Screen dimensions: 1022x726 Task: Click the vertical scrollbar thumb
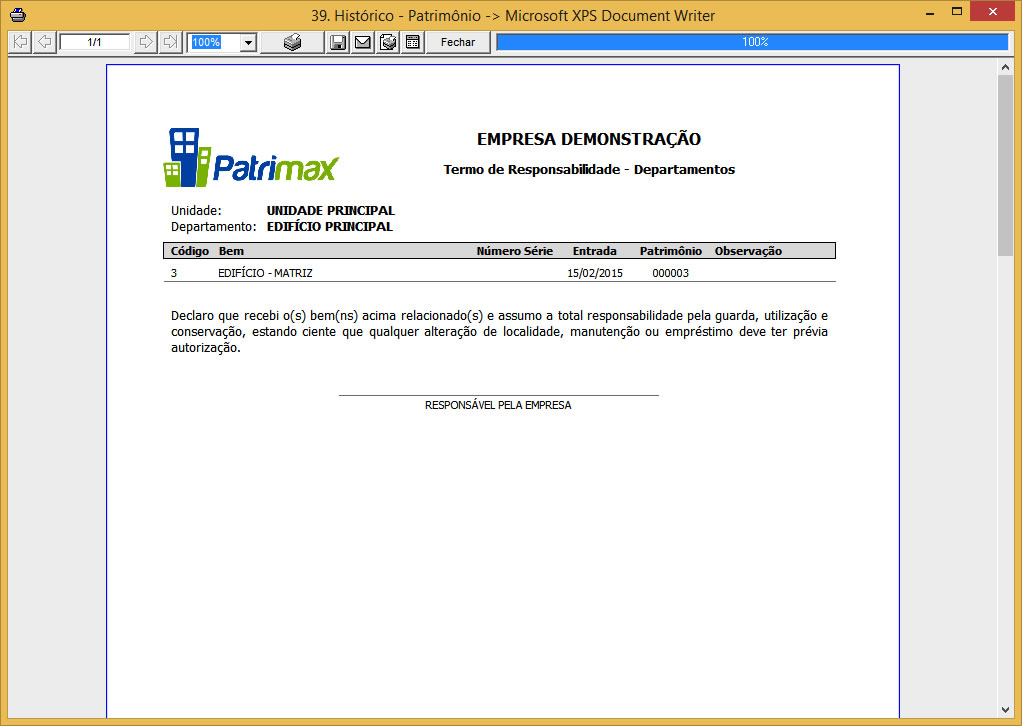click(1005, 166)
